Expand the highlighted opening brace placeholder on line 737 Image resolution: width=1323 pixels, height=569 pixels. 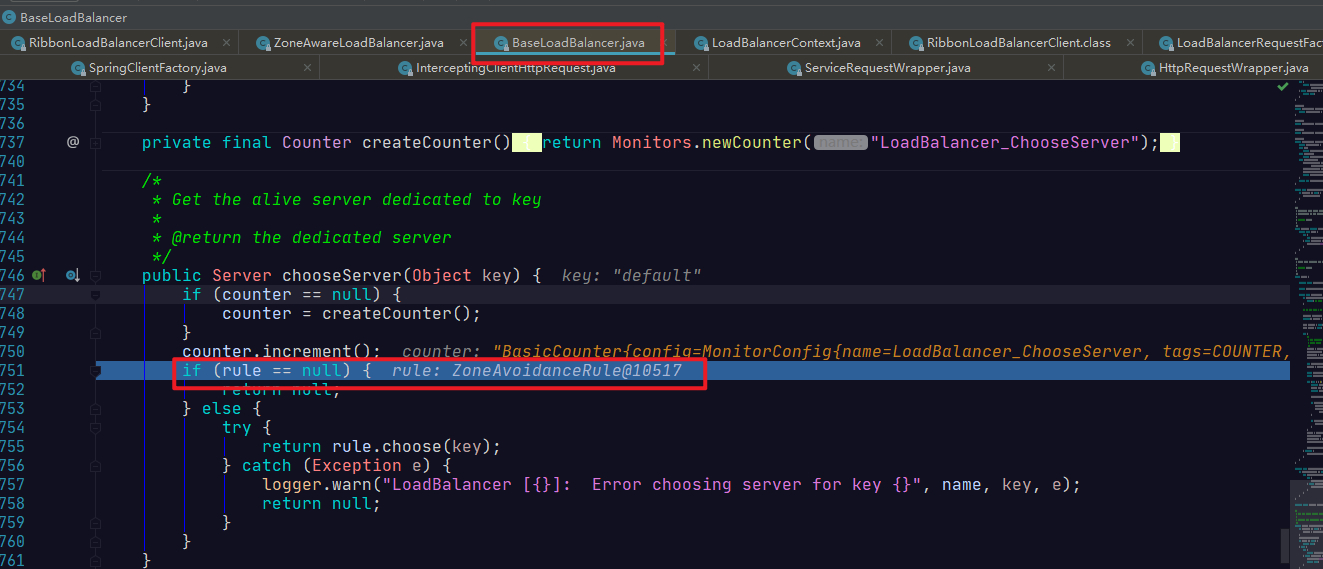click(527, 142)
